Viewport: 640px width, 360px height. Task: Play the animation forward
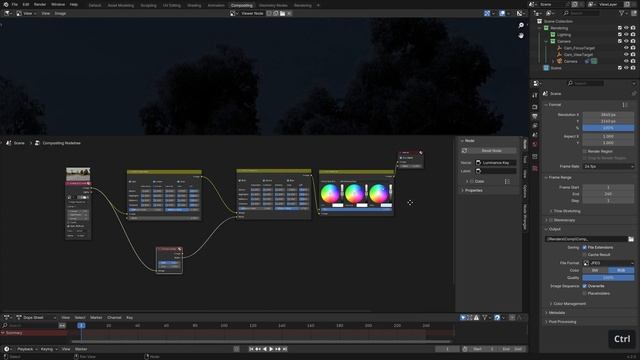[271, 349]
